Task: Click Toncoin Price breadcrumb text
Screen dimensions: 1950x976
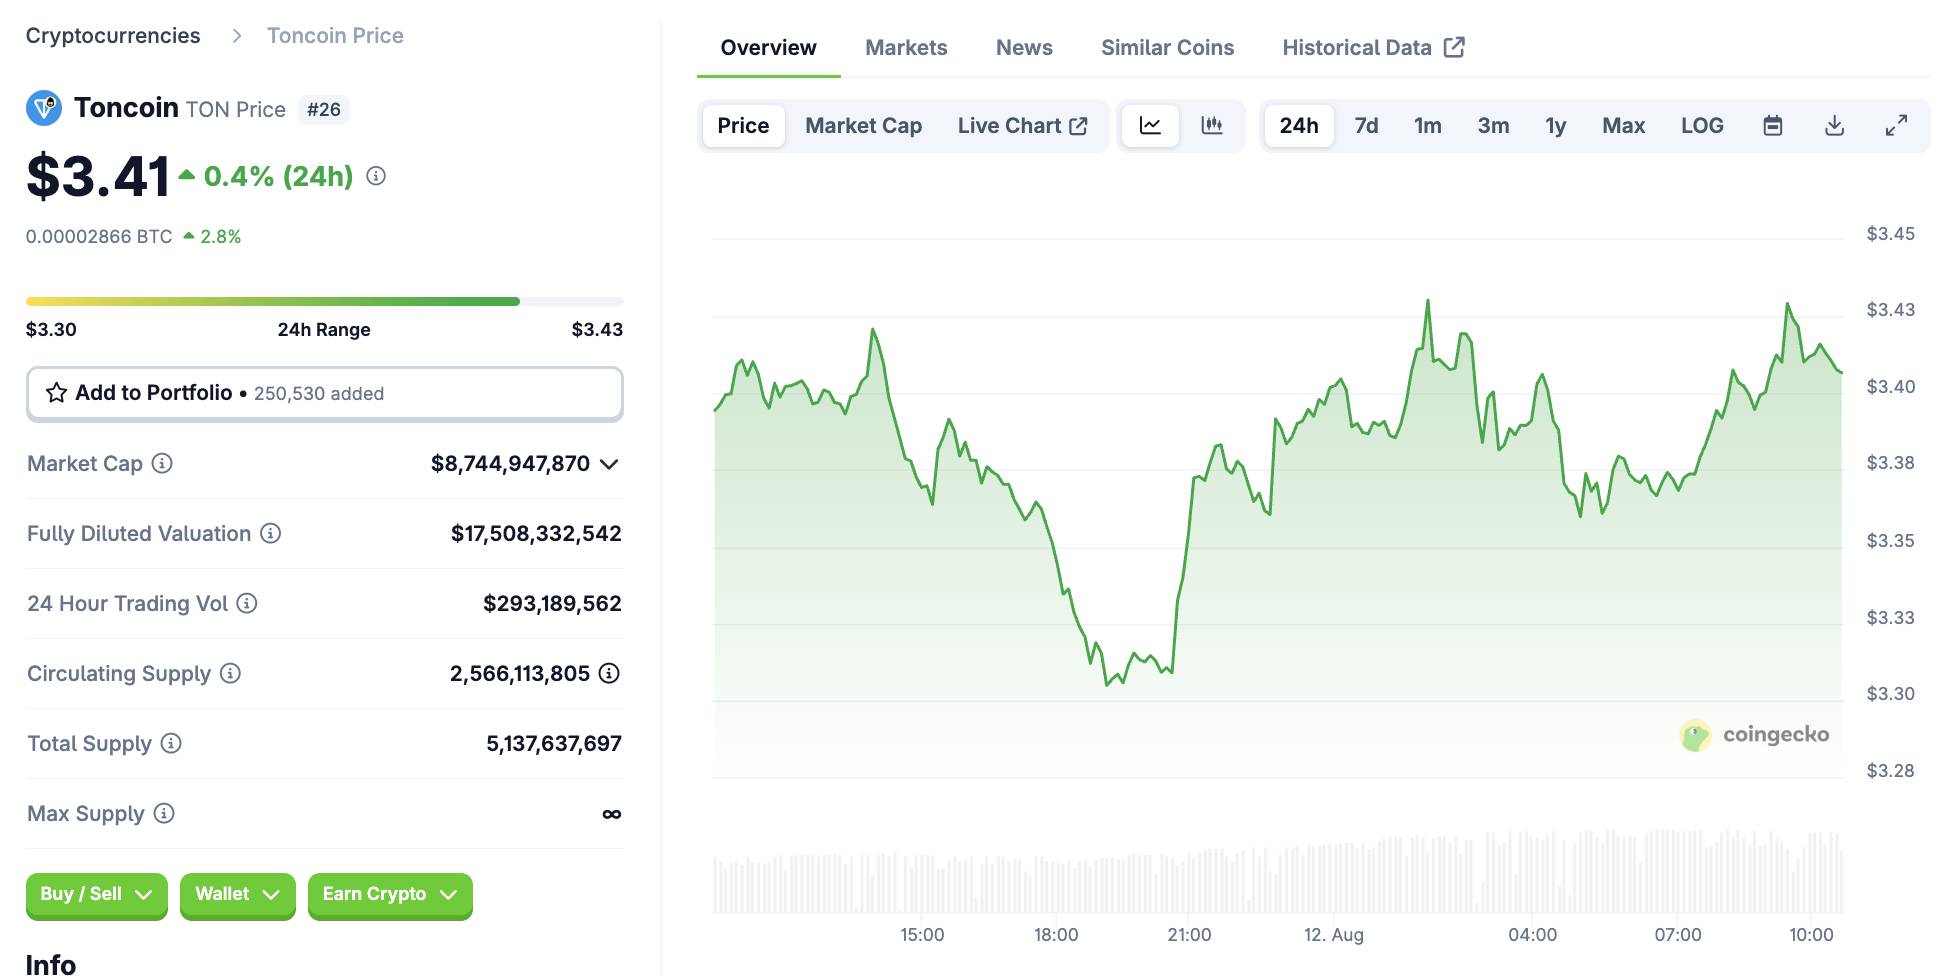Action: 335,36
